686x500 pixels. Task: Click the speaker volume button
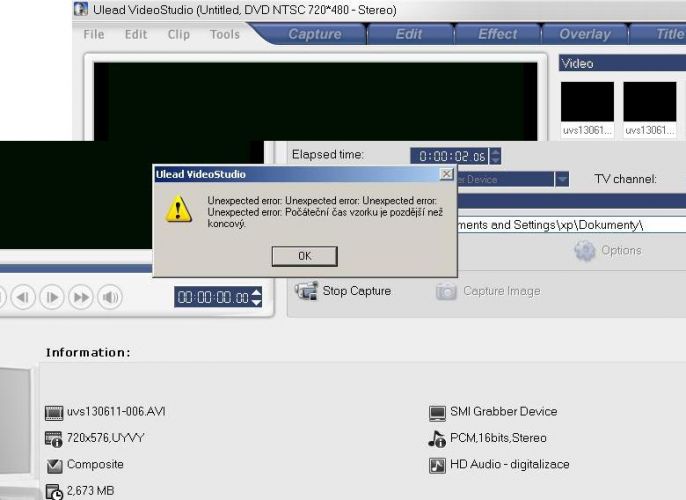(110, 297)
